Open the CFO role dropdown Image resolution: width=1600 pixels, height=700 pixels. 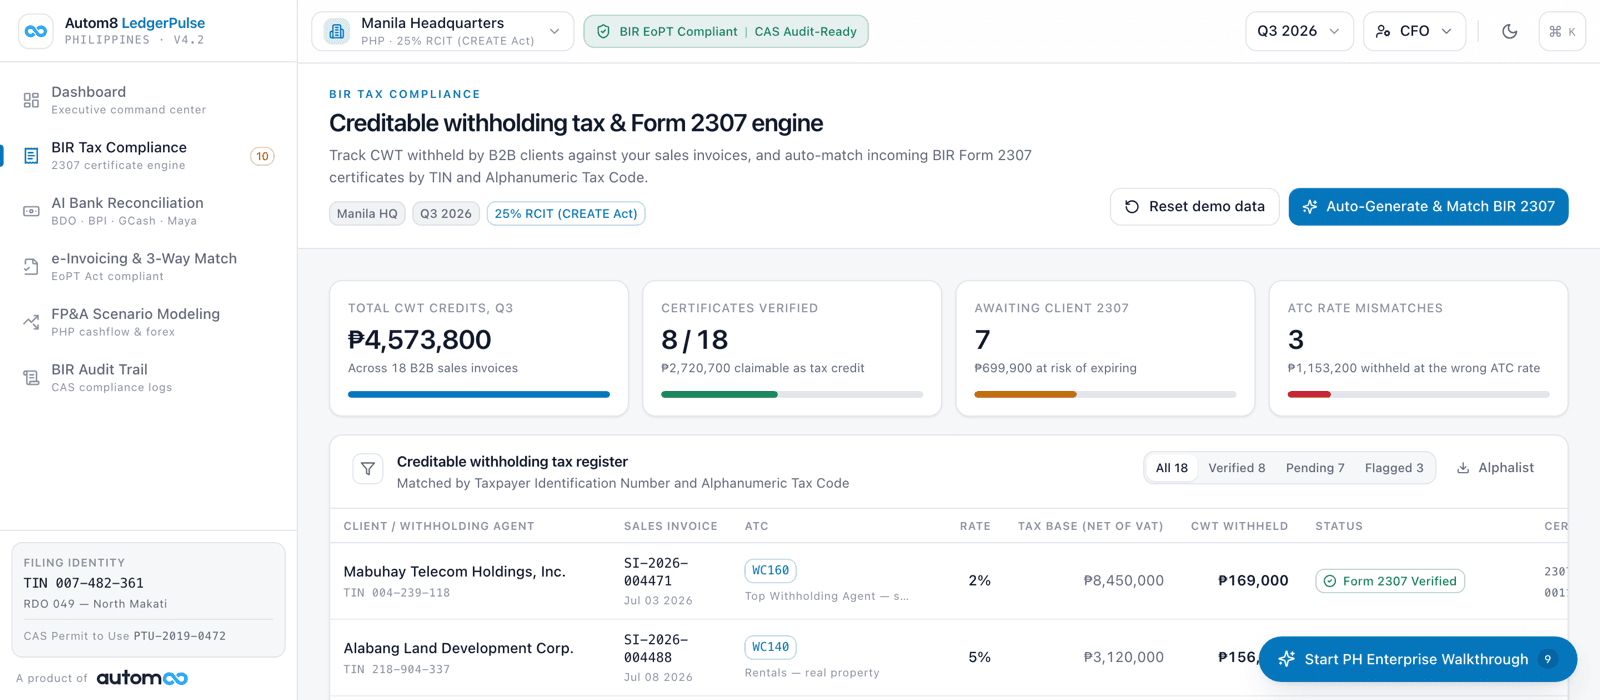(1414, 32)
